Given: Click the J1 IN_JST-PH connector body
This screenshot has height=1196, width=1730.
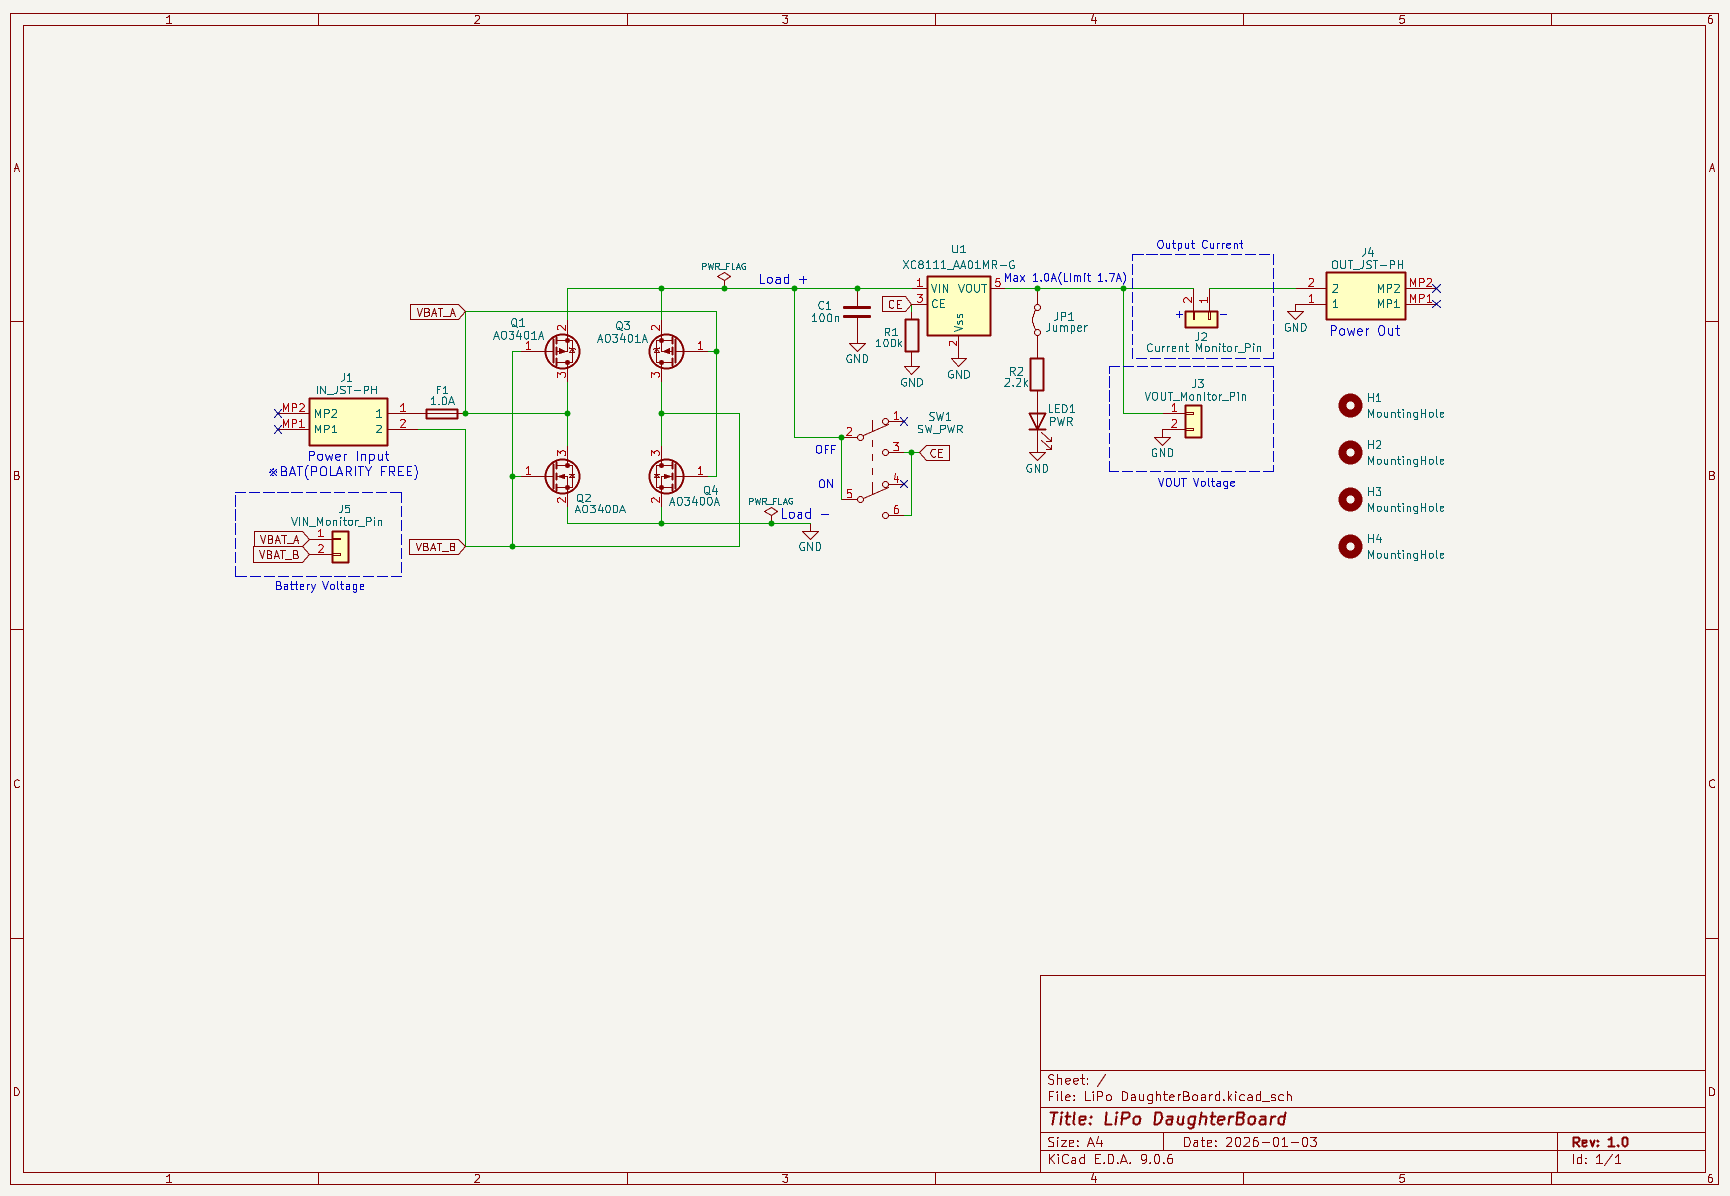Looking at the screenshot, I should [x=348, y=421].
